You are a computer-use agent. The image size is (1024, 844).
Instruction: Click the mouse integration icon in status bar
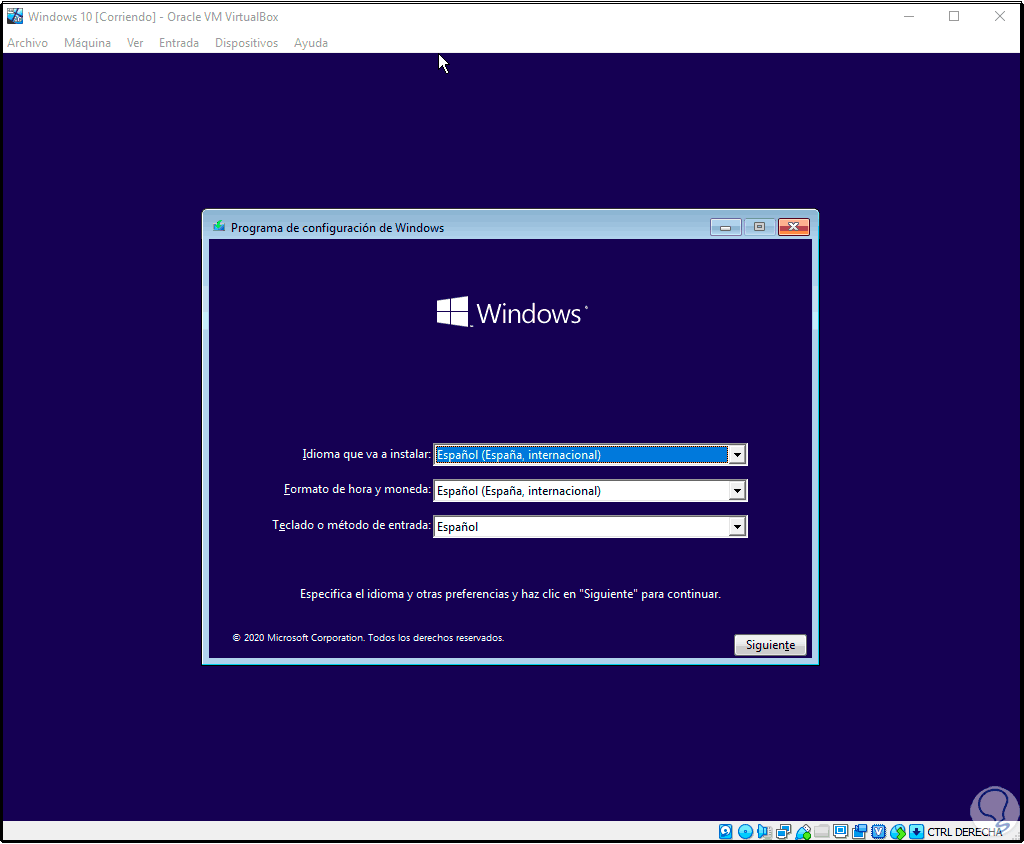898,832
